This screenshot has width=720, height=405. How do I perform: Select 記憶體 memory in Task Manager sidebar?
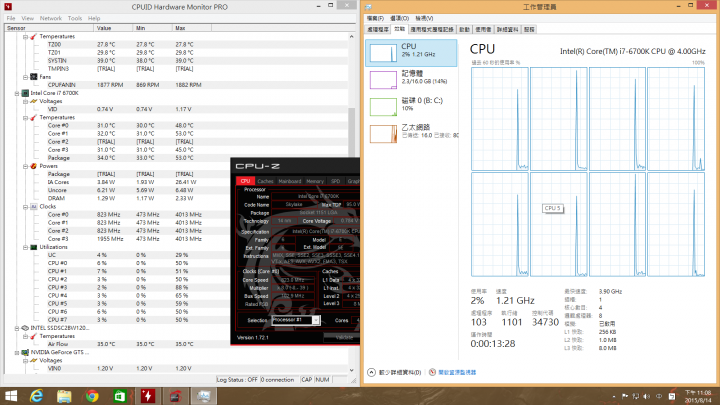click(411, 79)
